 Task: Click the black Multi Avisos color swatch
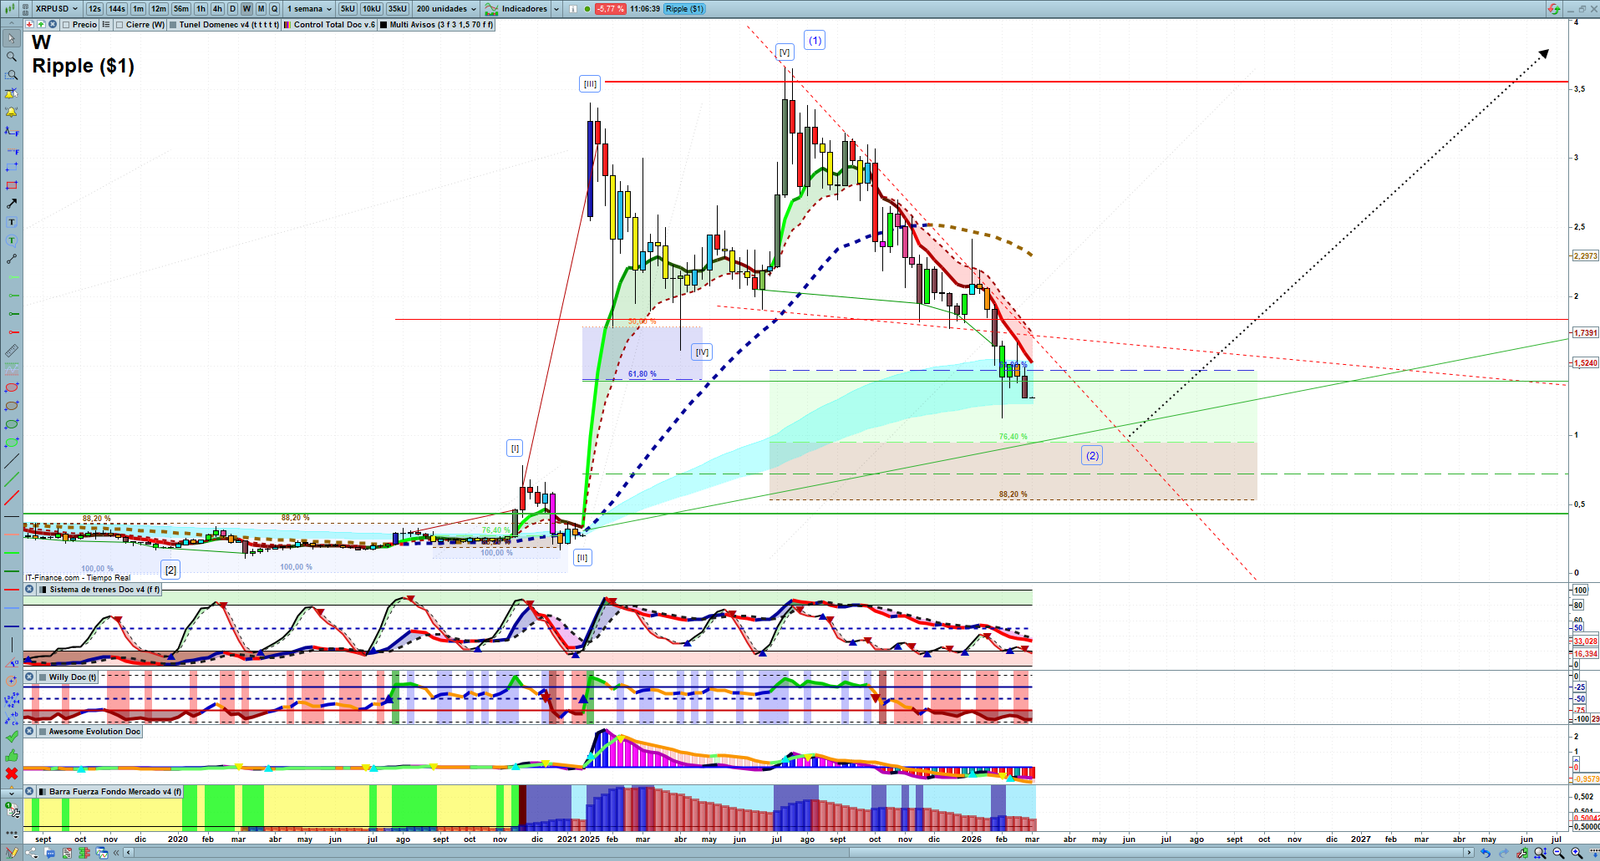tap(384, 25)
